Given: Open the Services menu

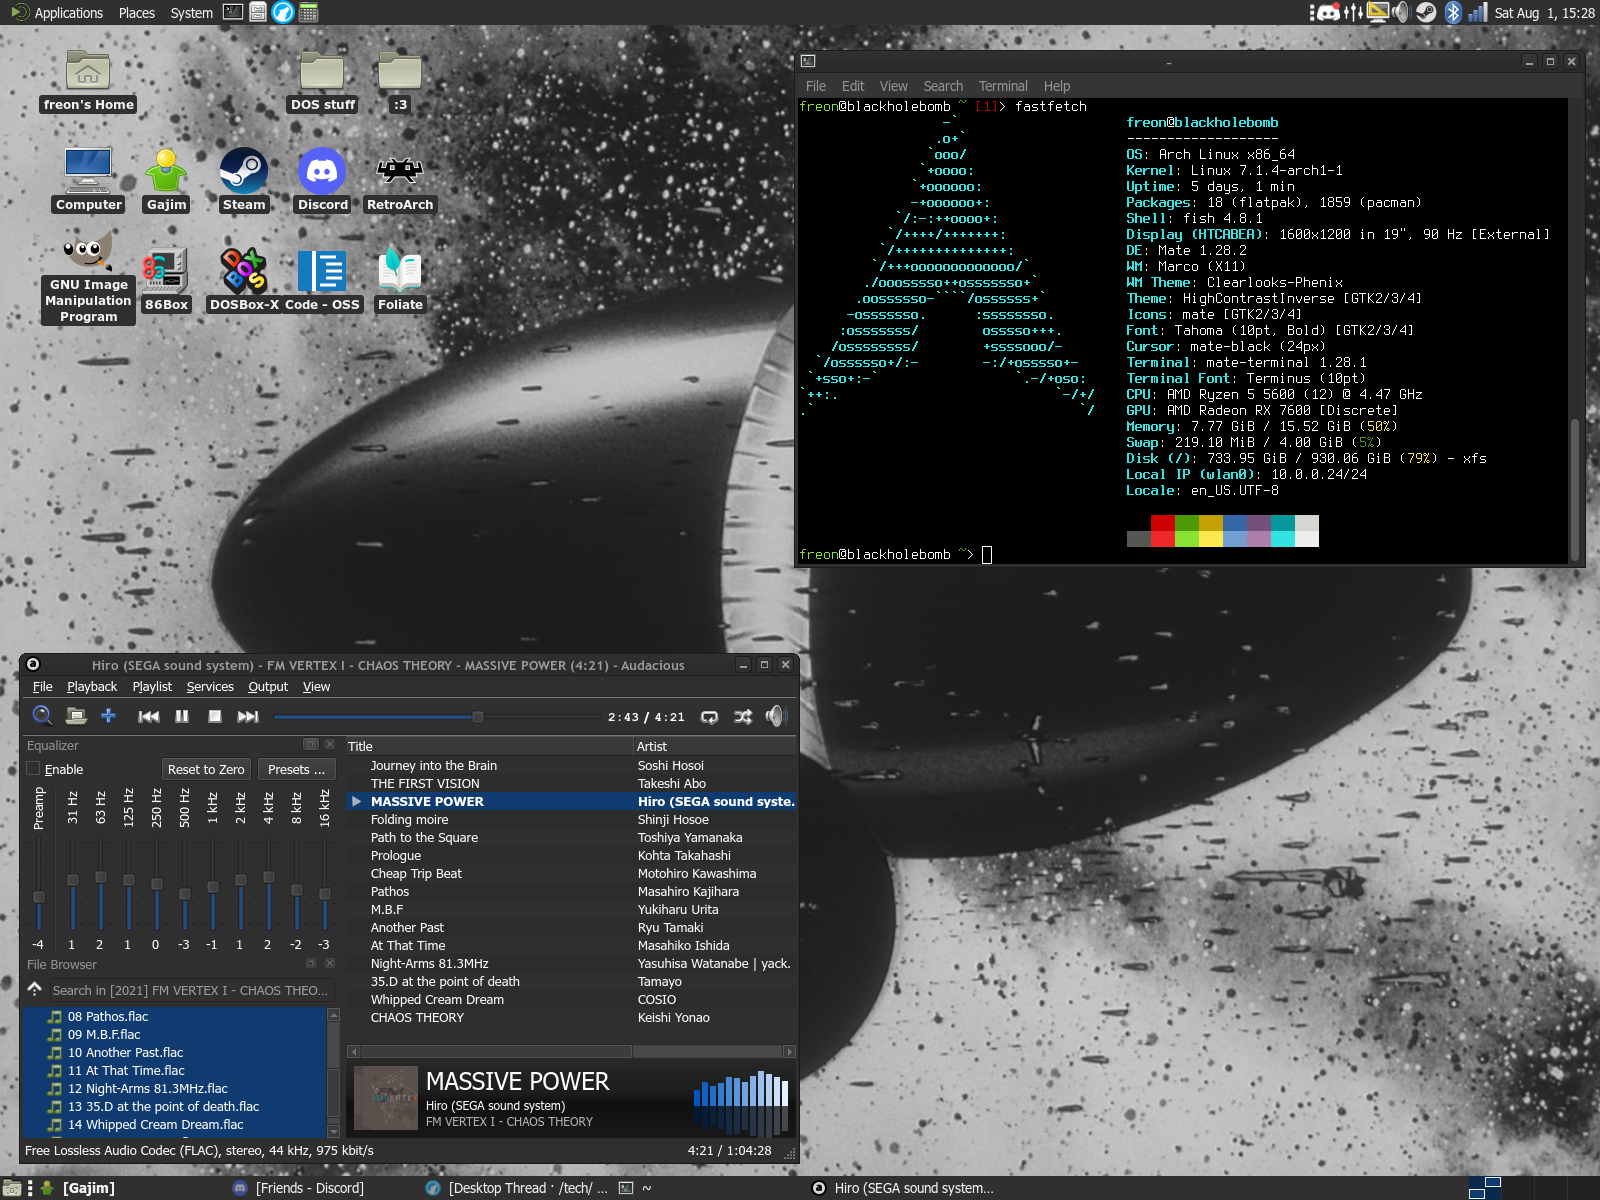Looking at the screenshot, I should point(210,687).
